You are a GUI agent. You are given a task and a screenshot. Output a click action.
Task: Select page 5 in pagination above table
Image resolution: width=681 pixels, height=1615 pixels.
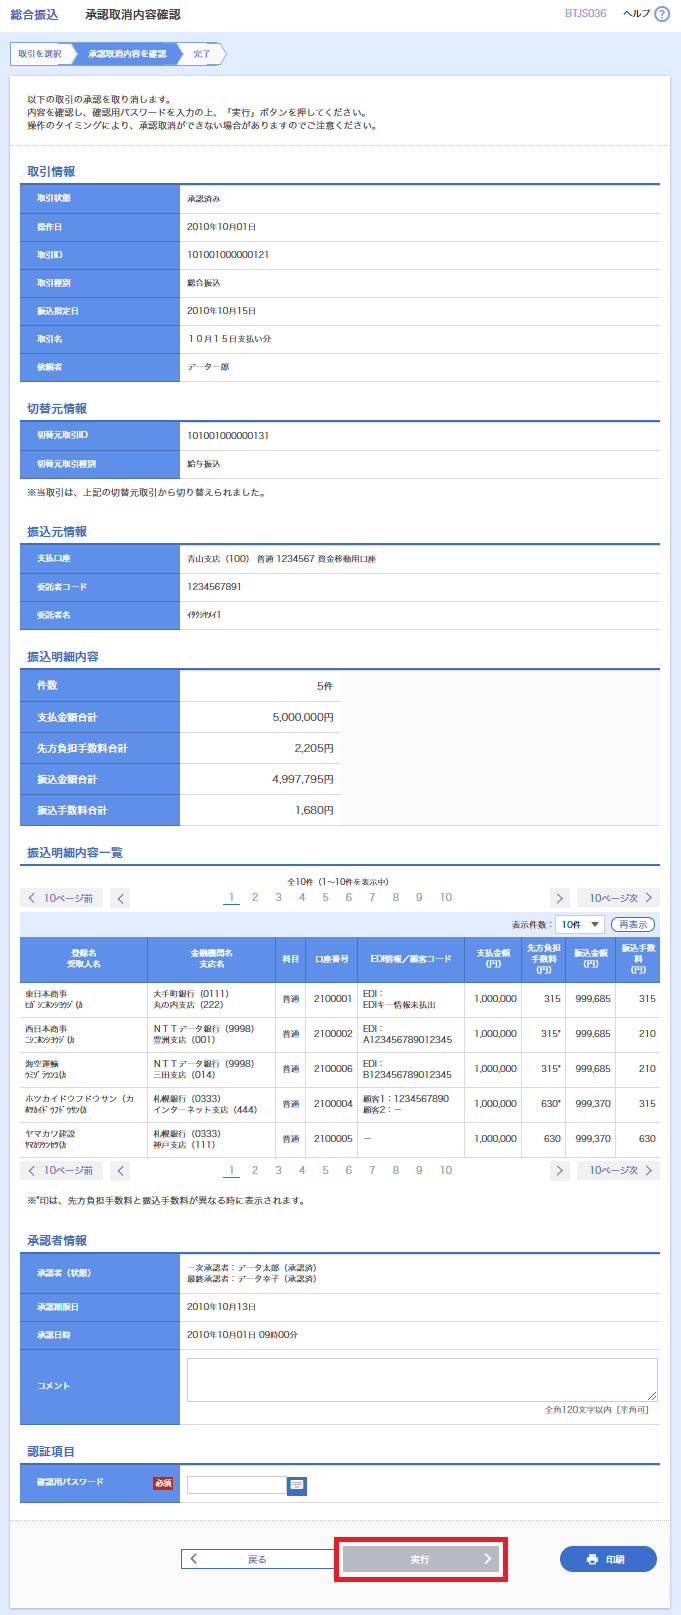(x=325, y=897)
